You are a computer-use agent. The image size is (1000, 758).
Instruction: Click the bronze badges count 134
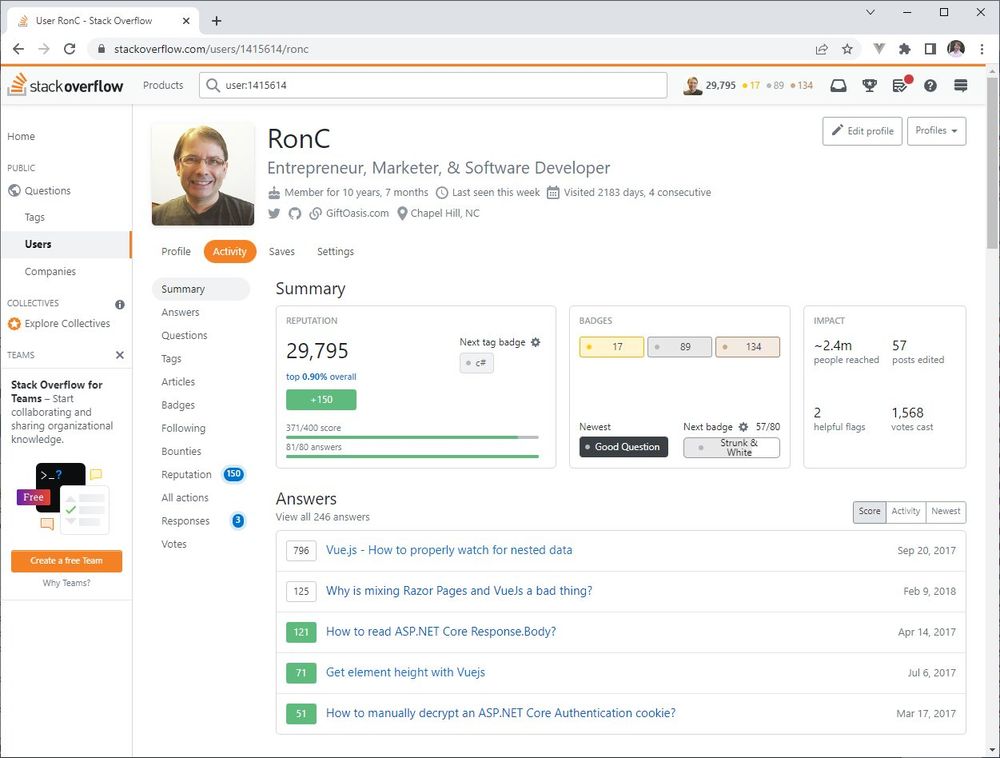pos(747,347)
